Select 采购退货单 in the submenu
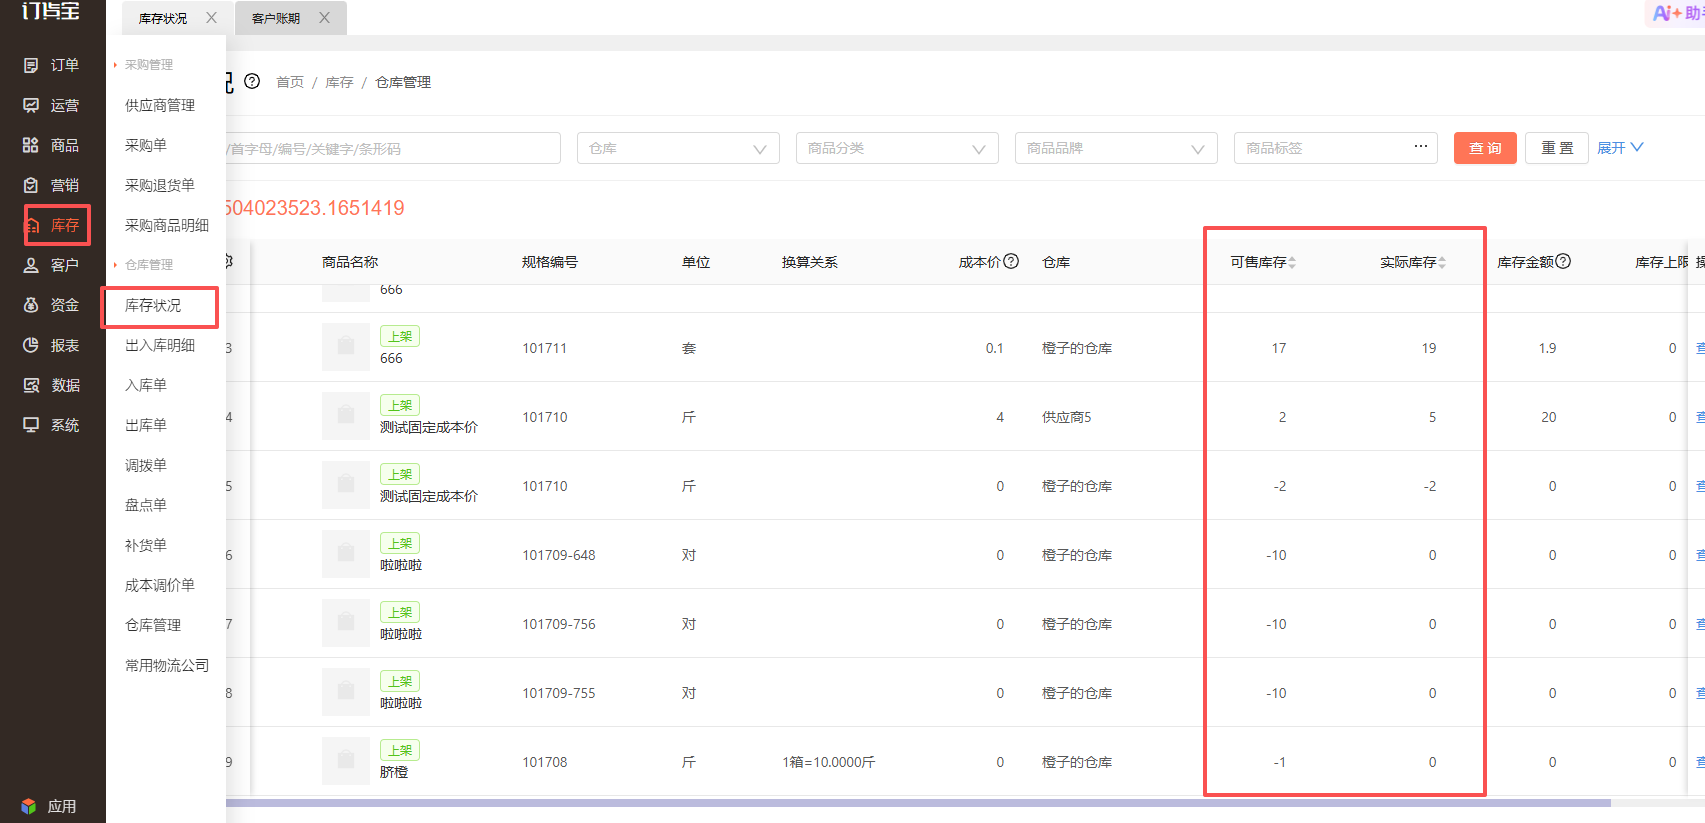The width and height of the screenshot is (1705, 823). point(160,185)
